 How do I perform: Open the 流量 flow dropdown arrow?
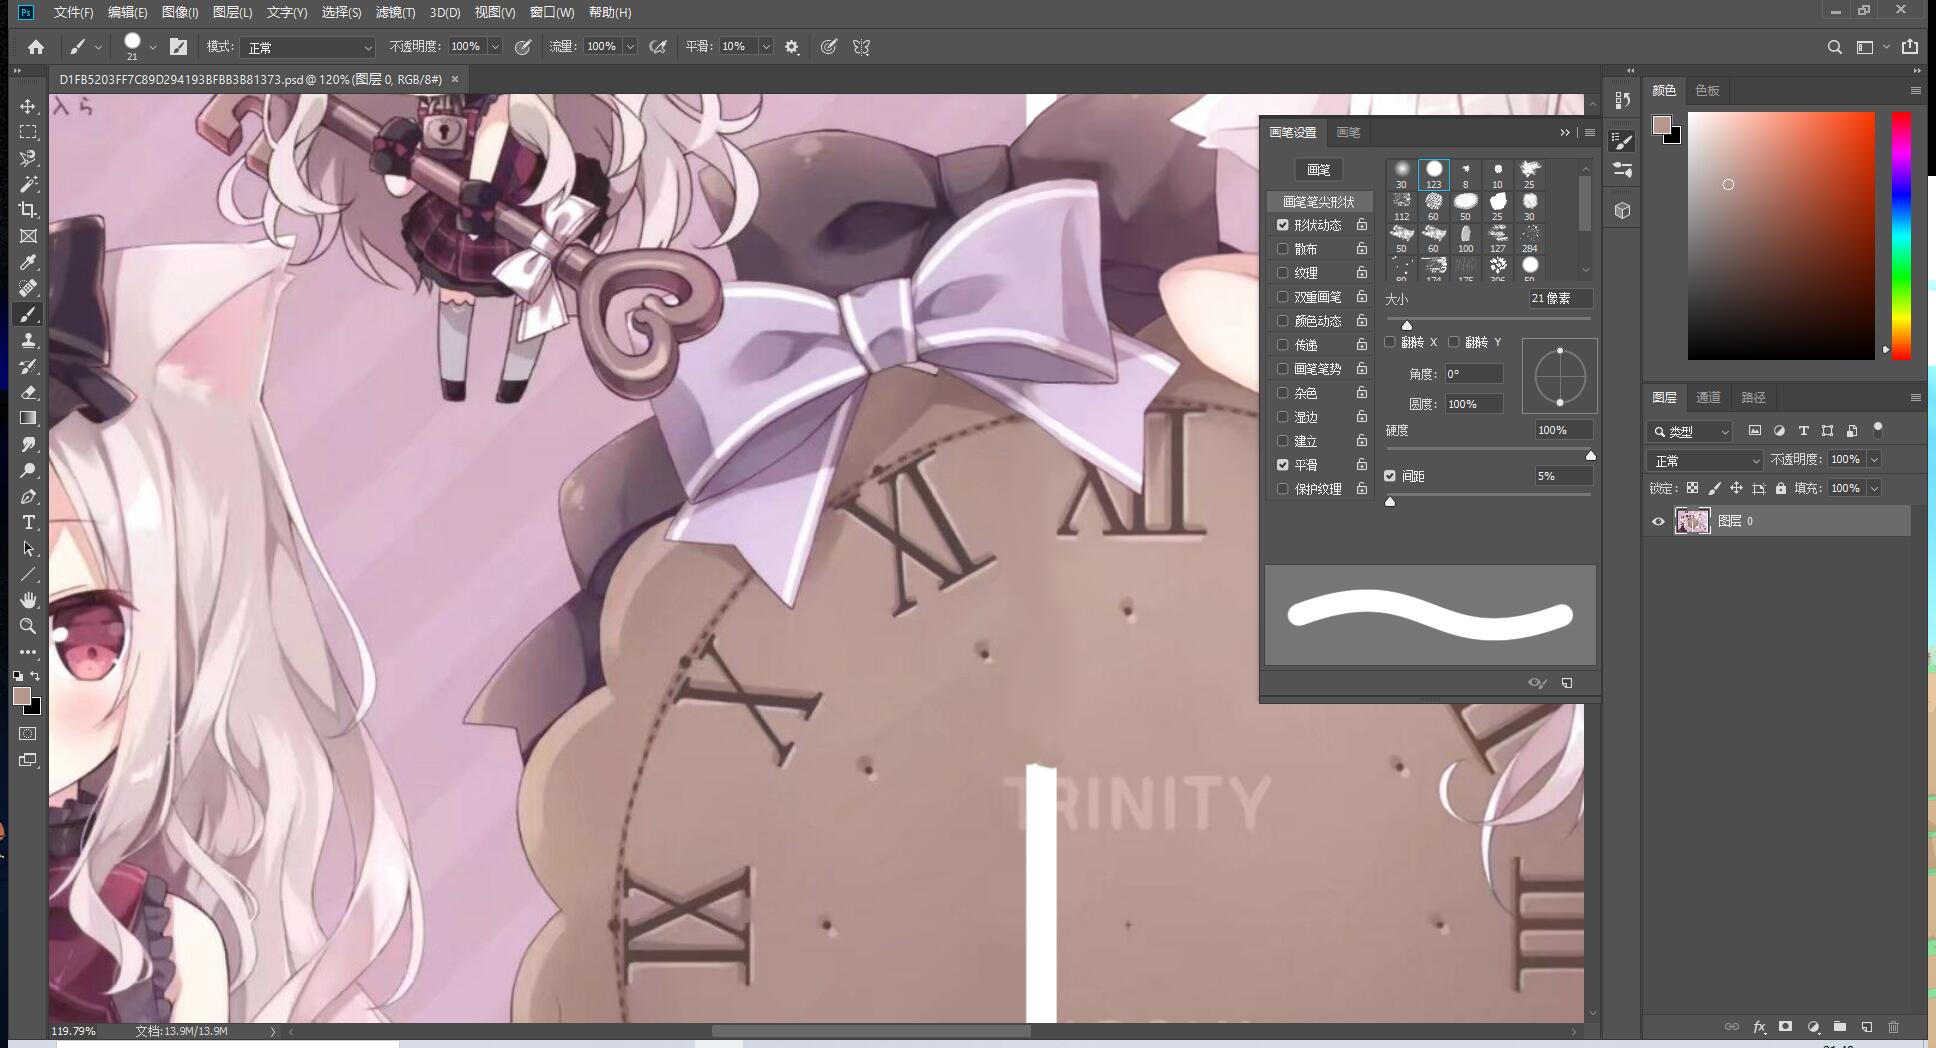[x=630, y=47]
